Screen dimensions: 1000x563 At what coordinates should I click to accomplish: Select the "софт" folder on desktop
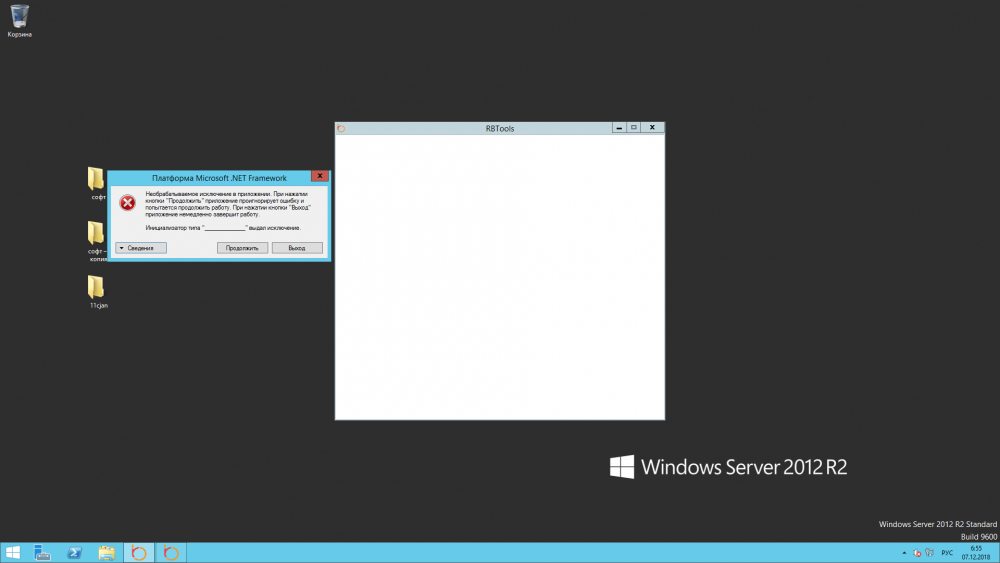[x=96, y=180]
